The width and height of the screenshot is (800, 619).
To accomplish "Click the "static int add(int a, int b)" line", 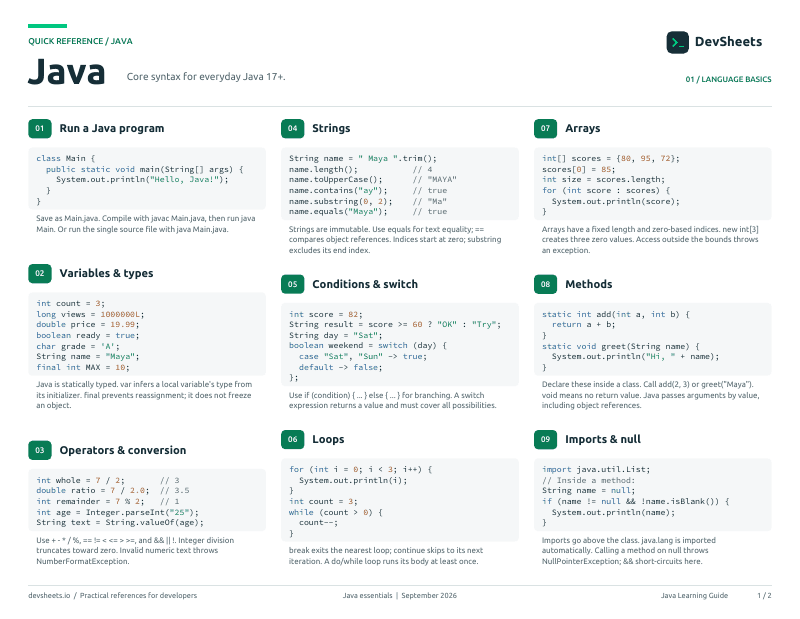I will click(x=615, y=314).
